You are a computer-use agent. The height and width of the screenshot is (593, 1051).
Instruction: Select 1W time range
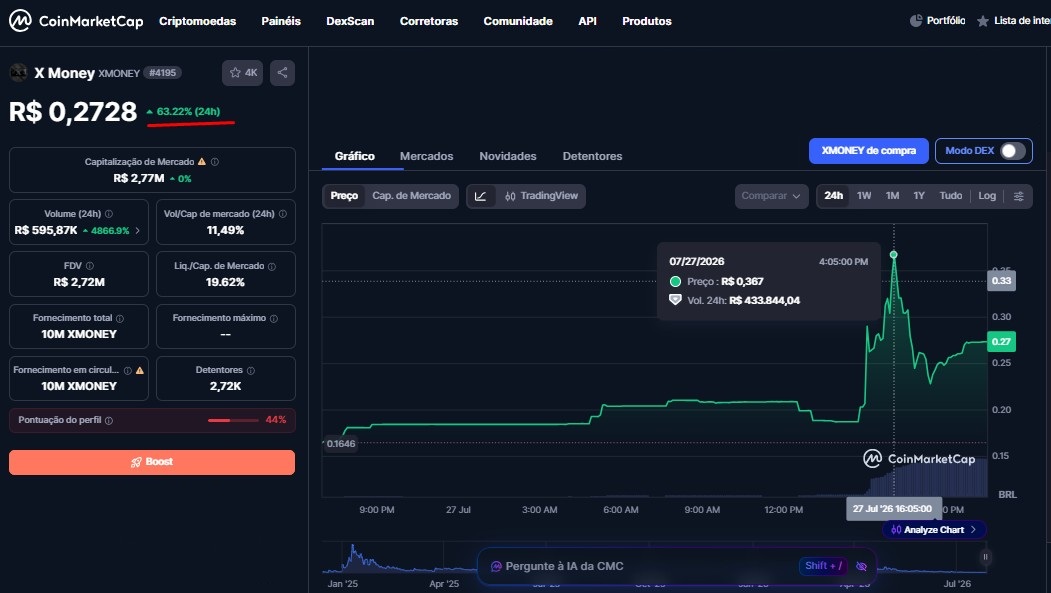coord(864,196)
